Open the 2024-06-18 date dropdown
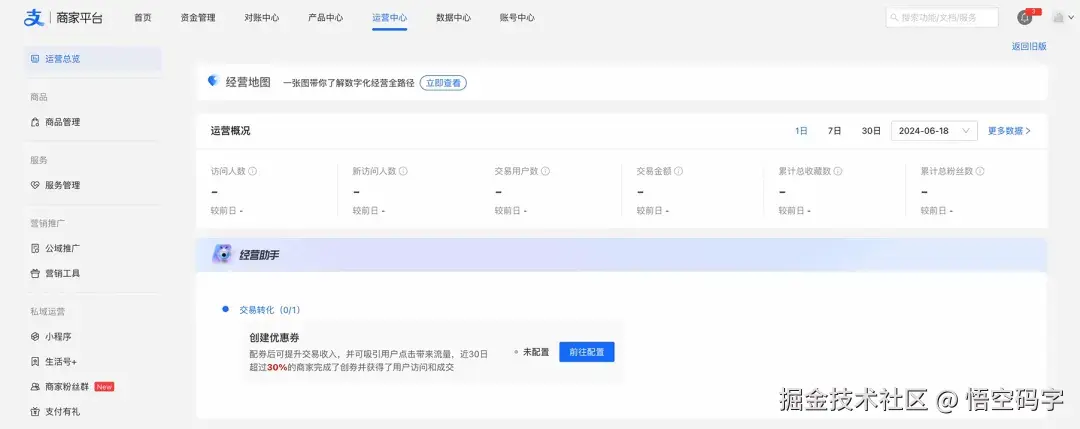Image resolution: width=1080 pixels, height=429 pixels. click(934, 131)
